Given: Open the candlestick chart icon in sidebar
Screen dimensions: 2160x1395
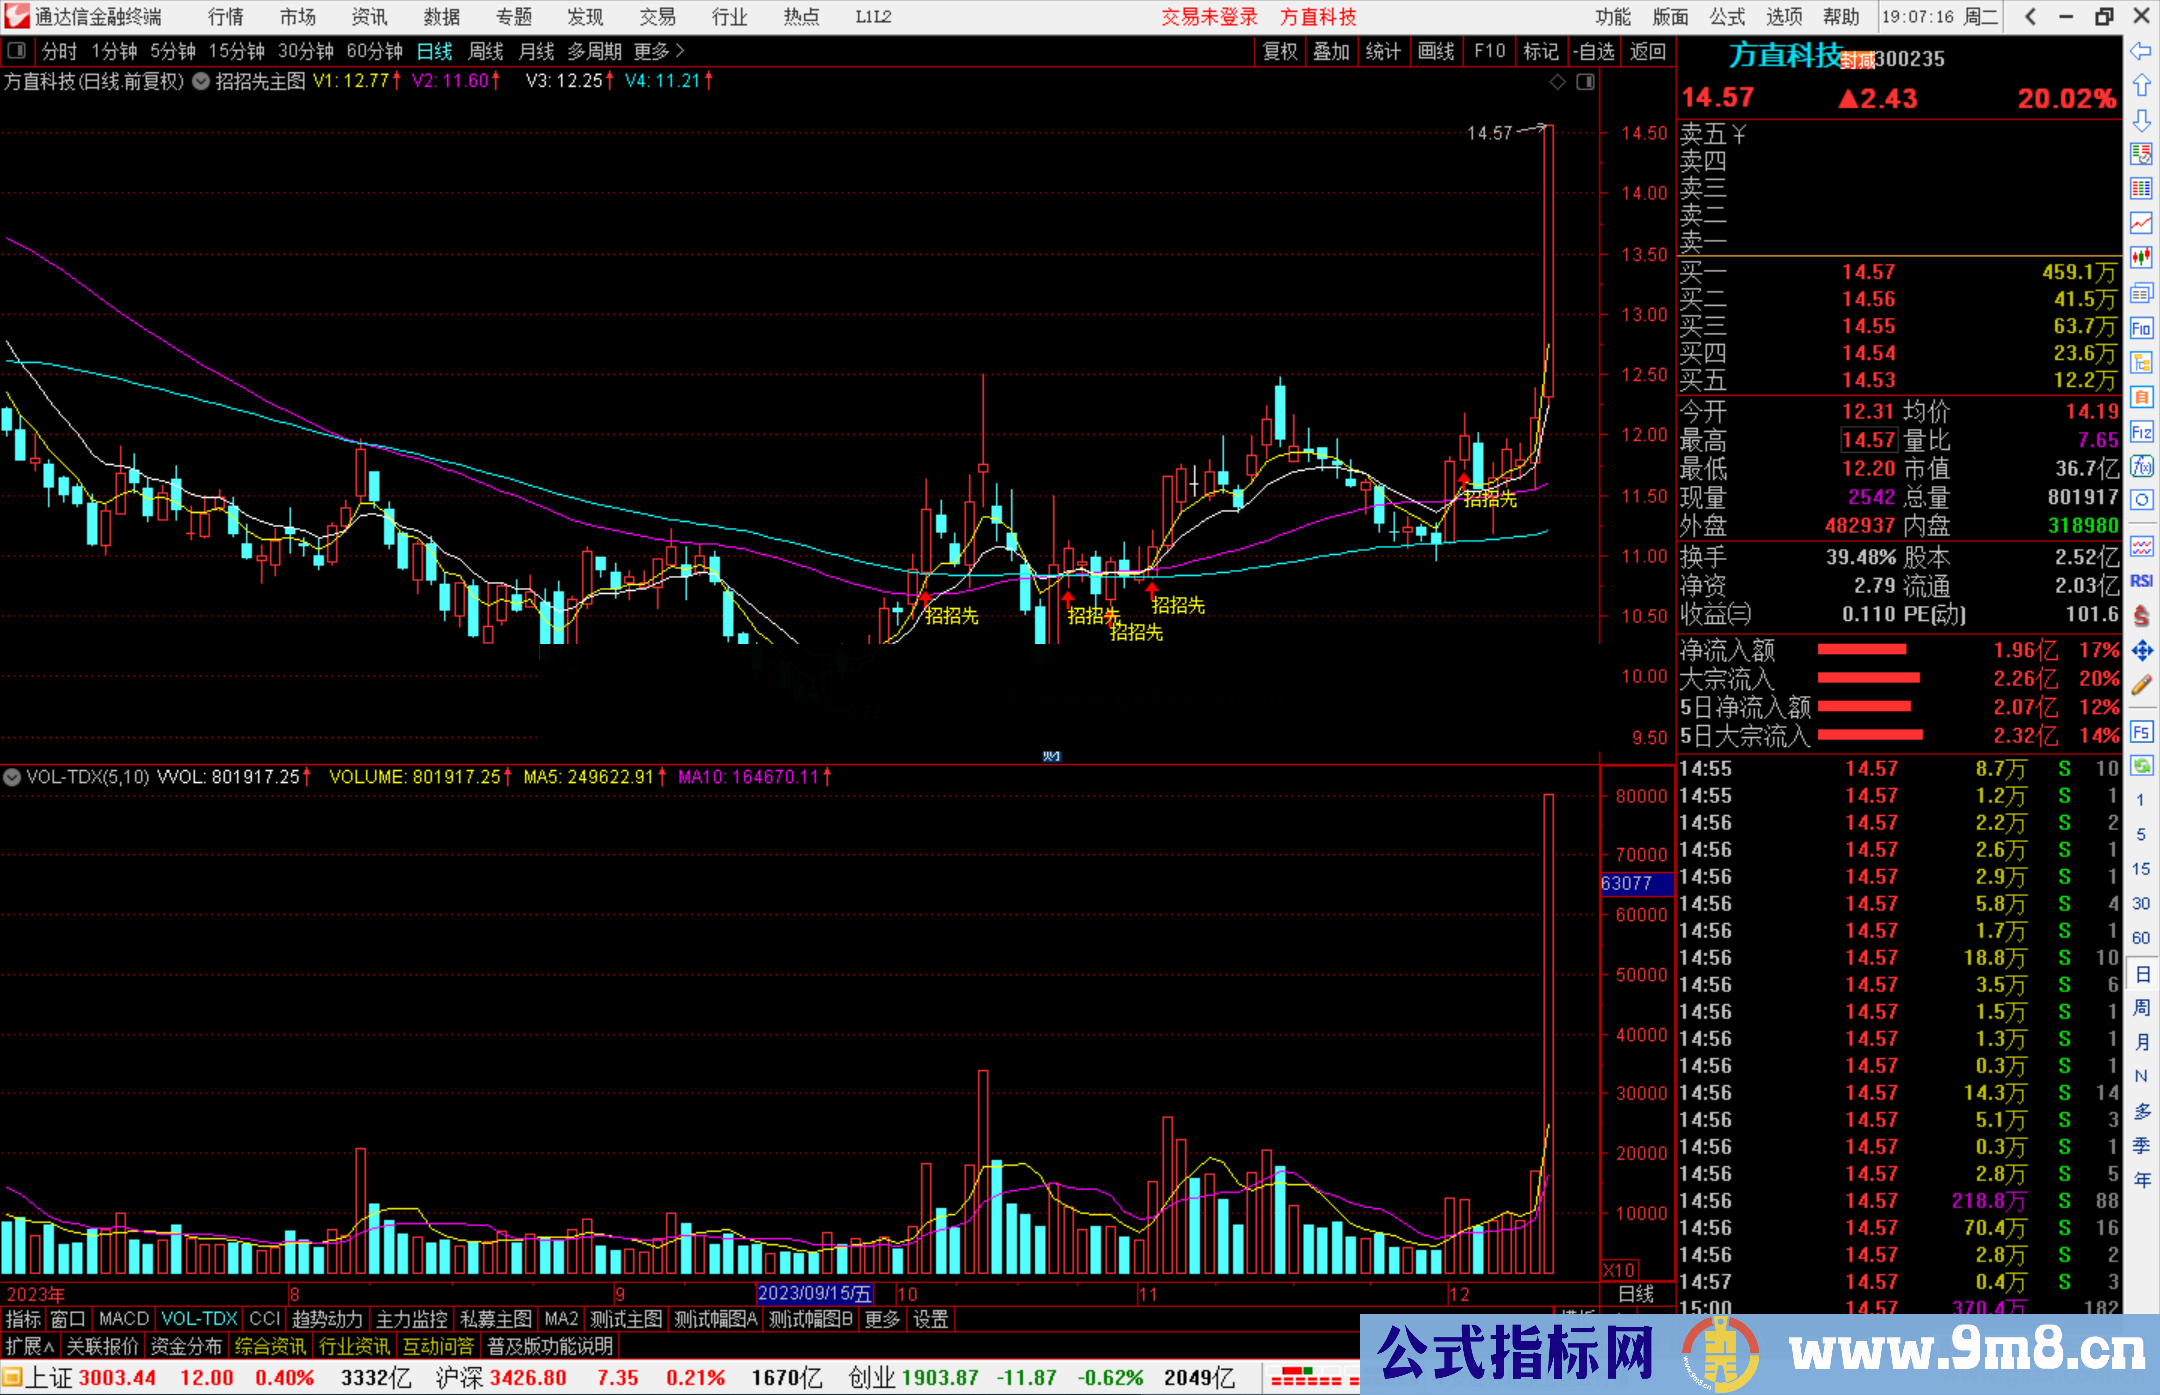Looking at the screenshot, I should pos(2141,257).
